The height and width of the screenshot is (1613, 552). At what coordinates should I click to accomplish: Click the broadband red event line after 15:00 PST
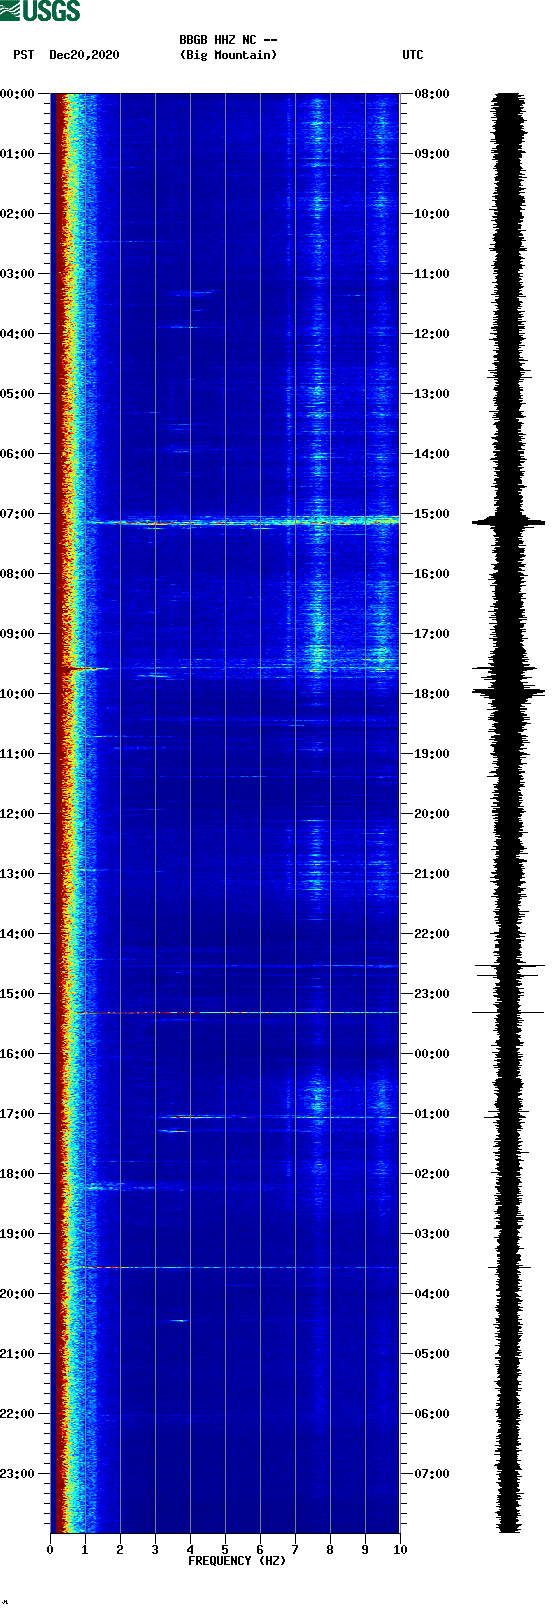click(x=235, y=1013)
